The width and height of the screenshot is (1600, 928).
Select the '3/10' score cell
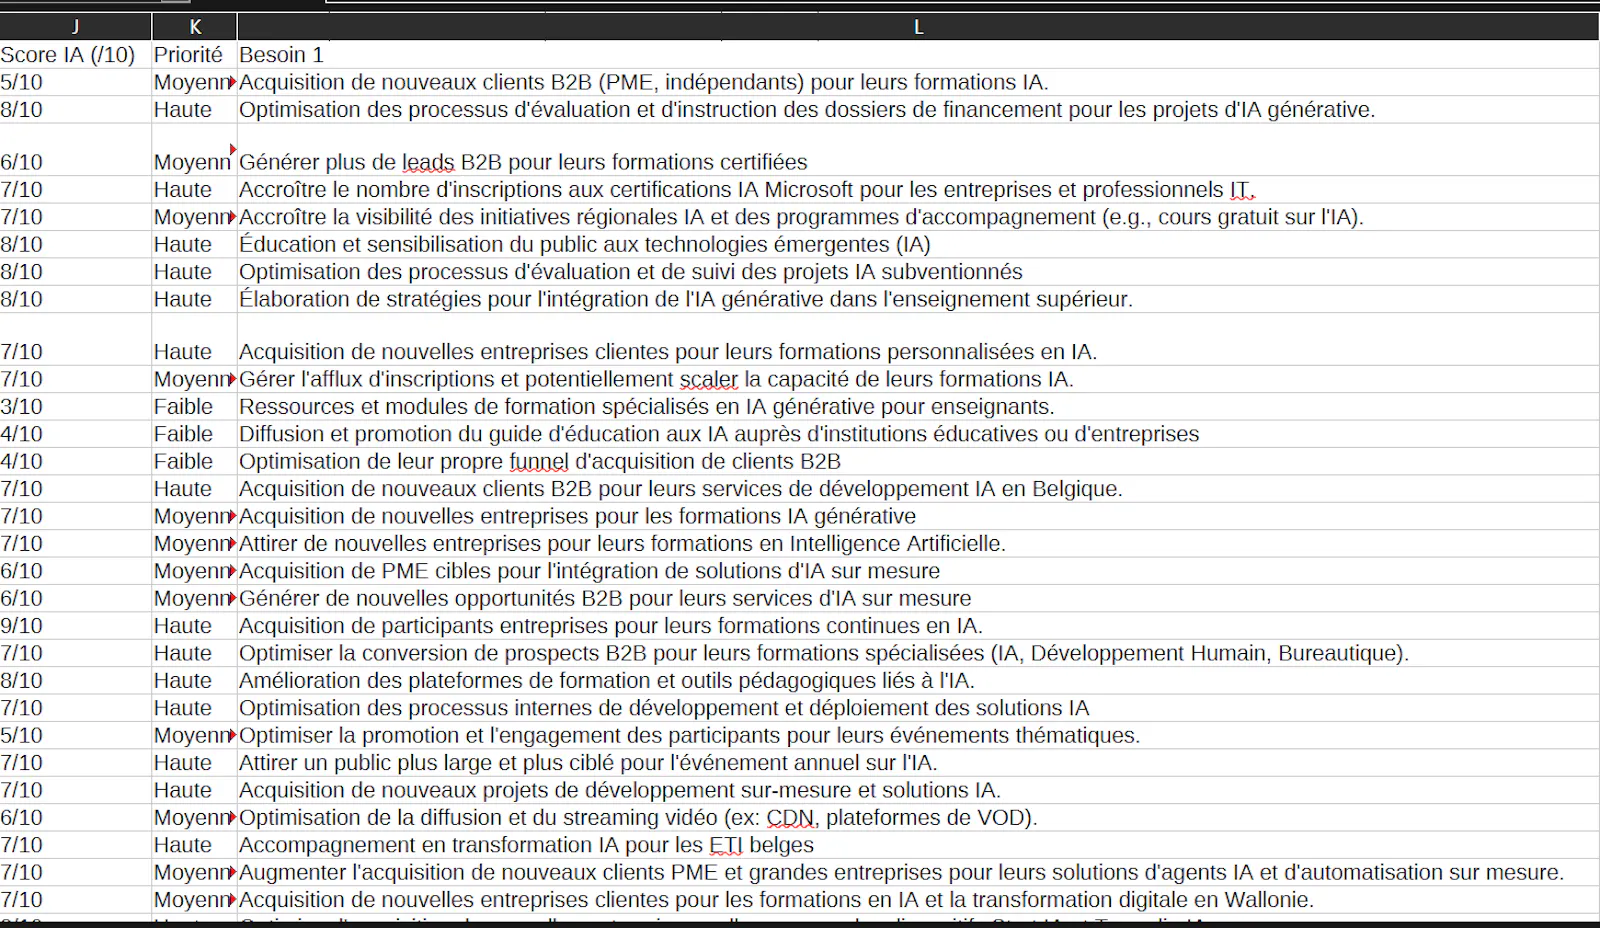click(75, 407)
